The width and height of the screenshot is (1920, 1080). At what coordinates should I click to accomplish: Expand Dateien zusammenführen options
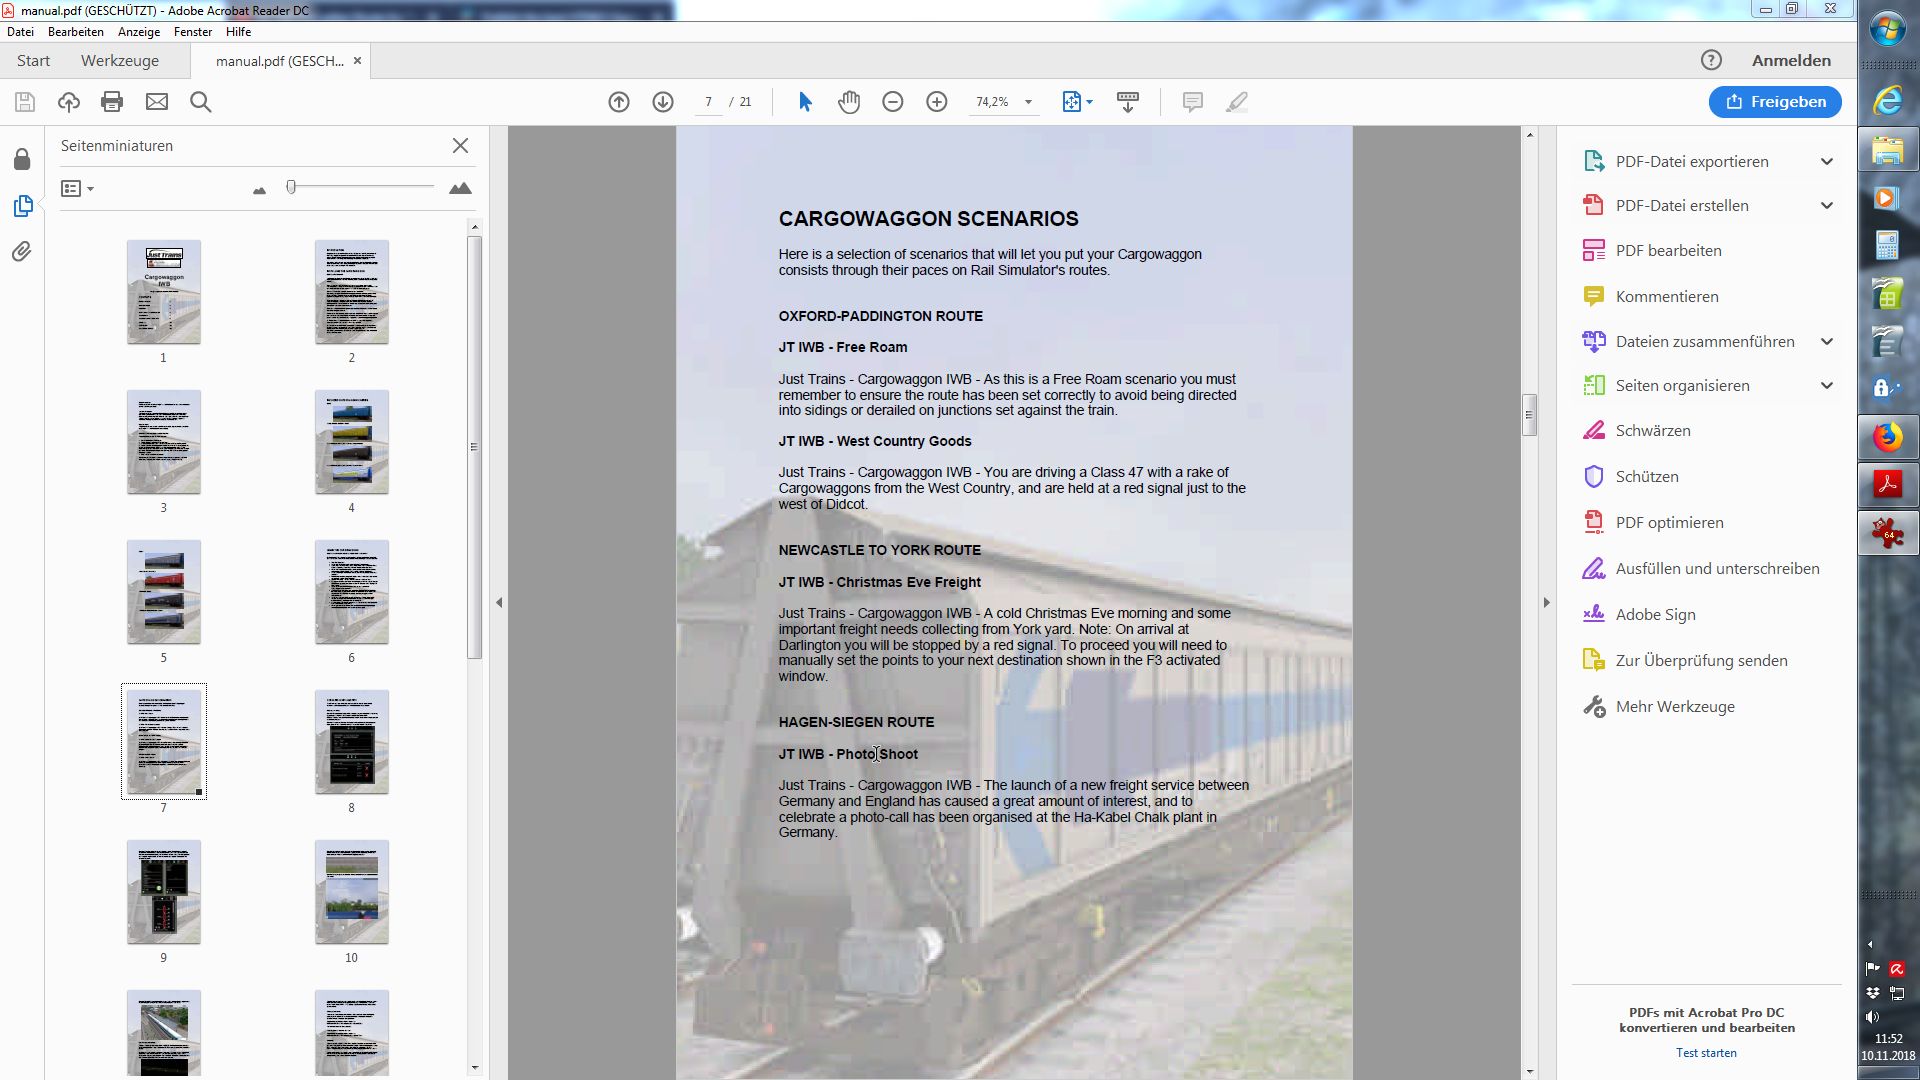click(1827, 342)
